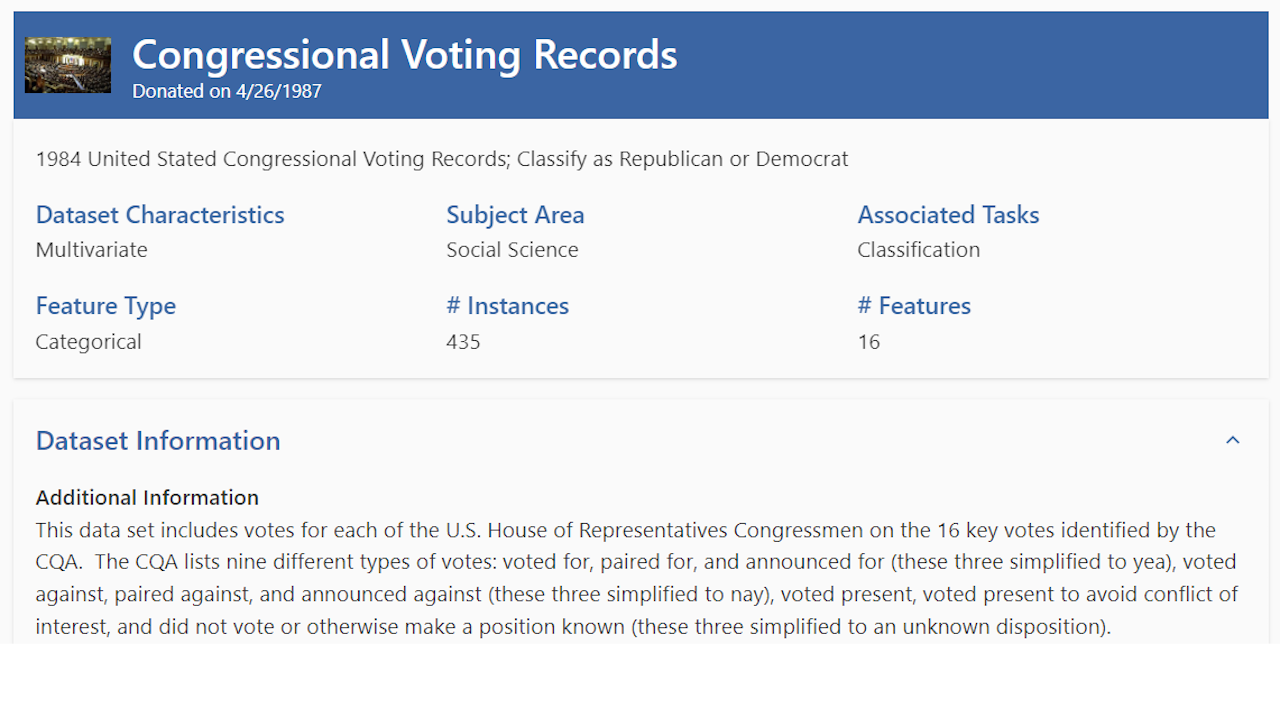Select the title Congressional Voting Records

[x=404, y=55]
